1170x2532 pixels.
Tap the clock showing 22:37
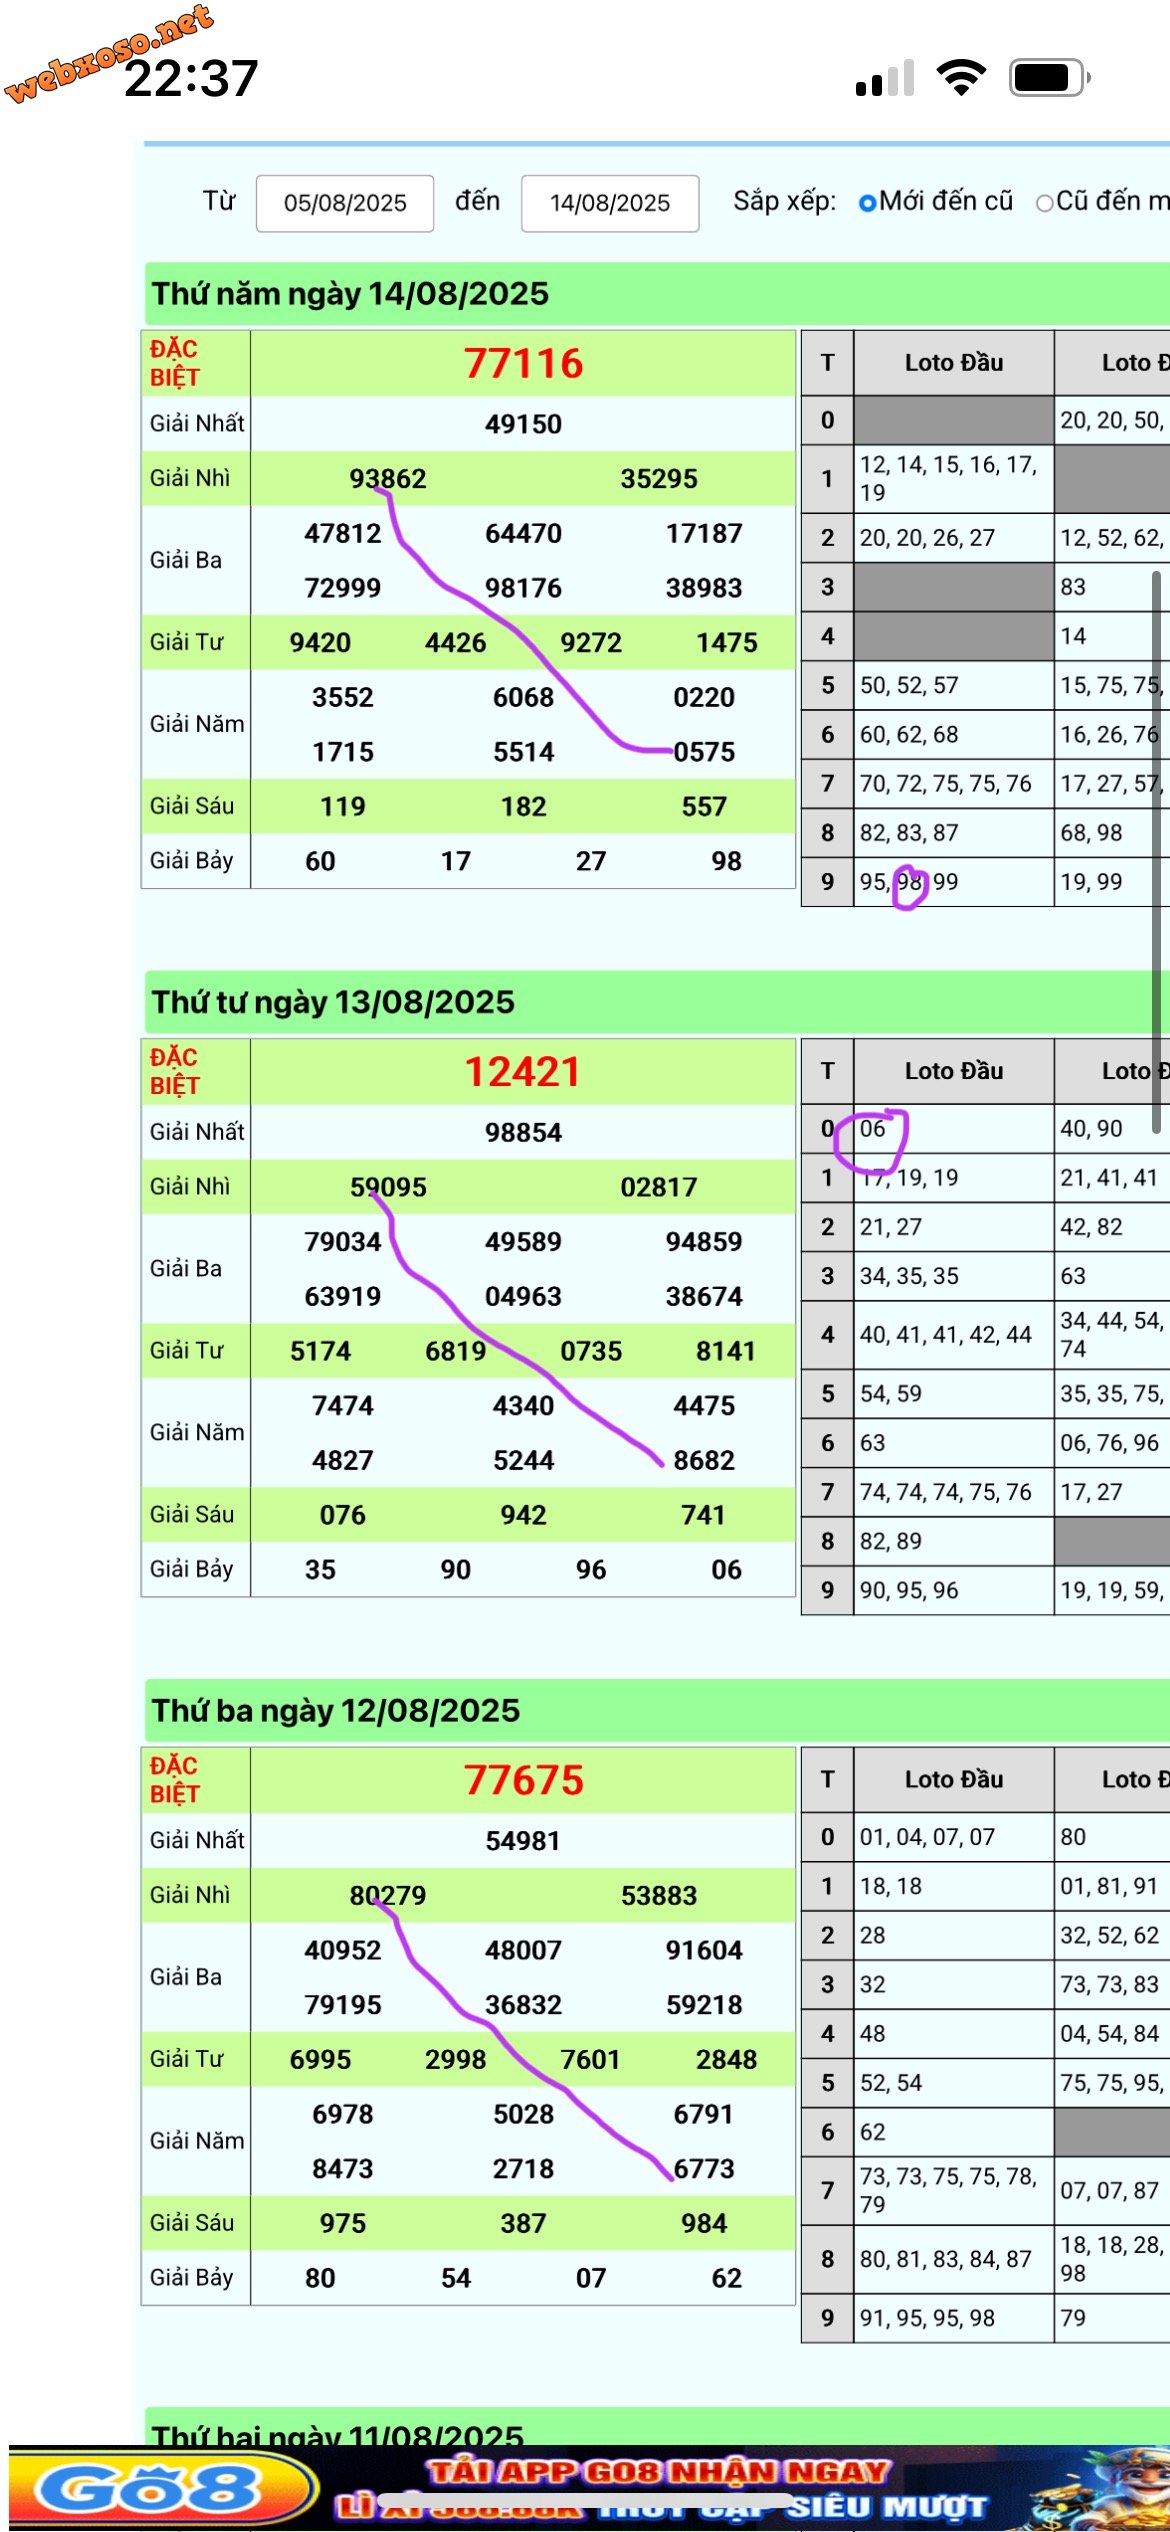(191, 78)
